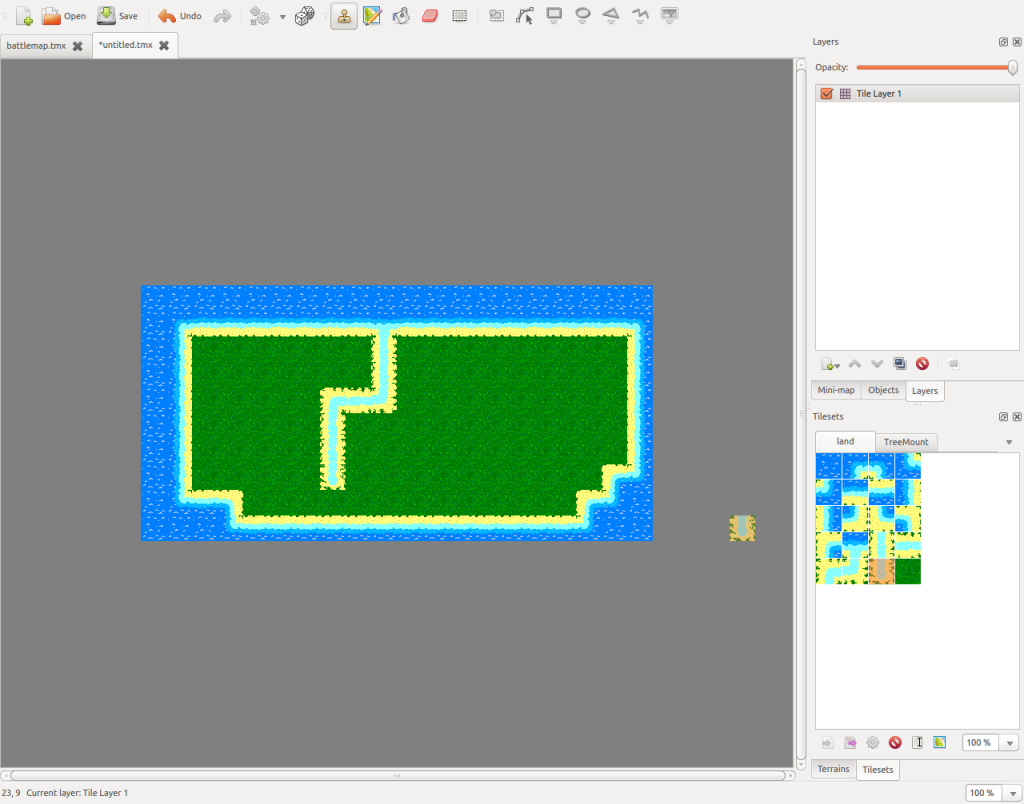Open the tileset list dropdown arrow

pos(1009,442)
